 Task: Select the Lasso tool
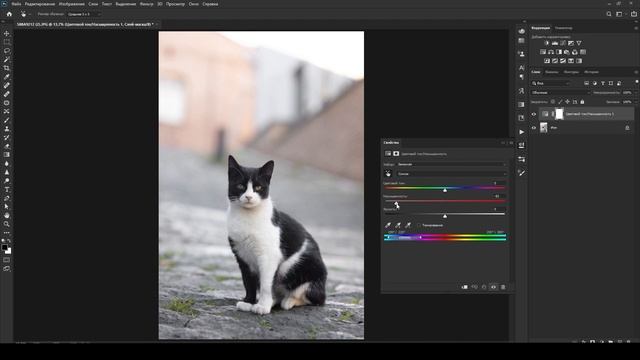point(7,51)
